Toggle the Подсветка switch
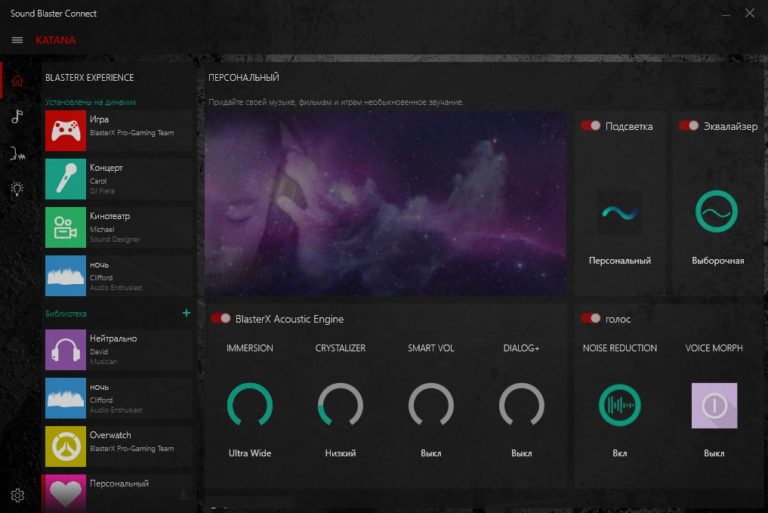This screenshot has width=768, height=513. pyautogui.click(x=591, y=126)
